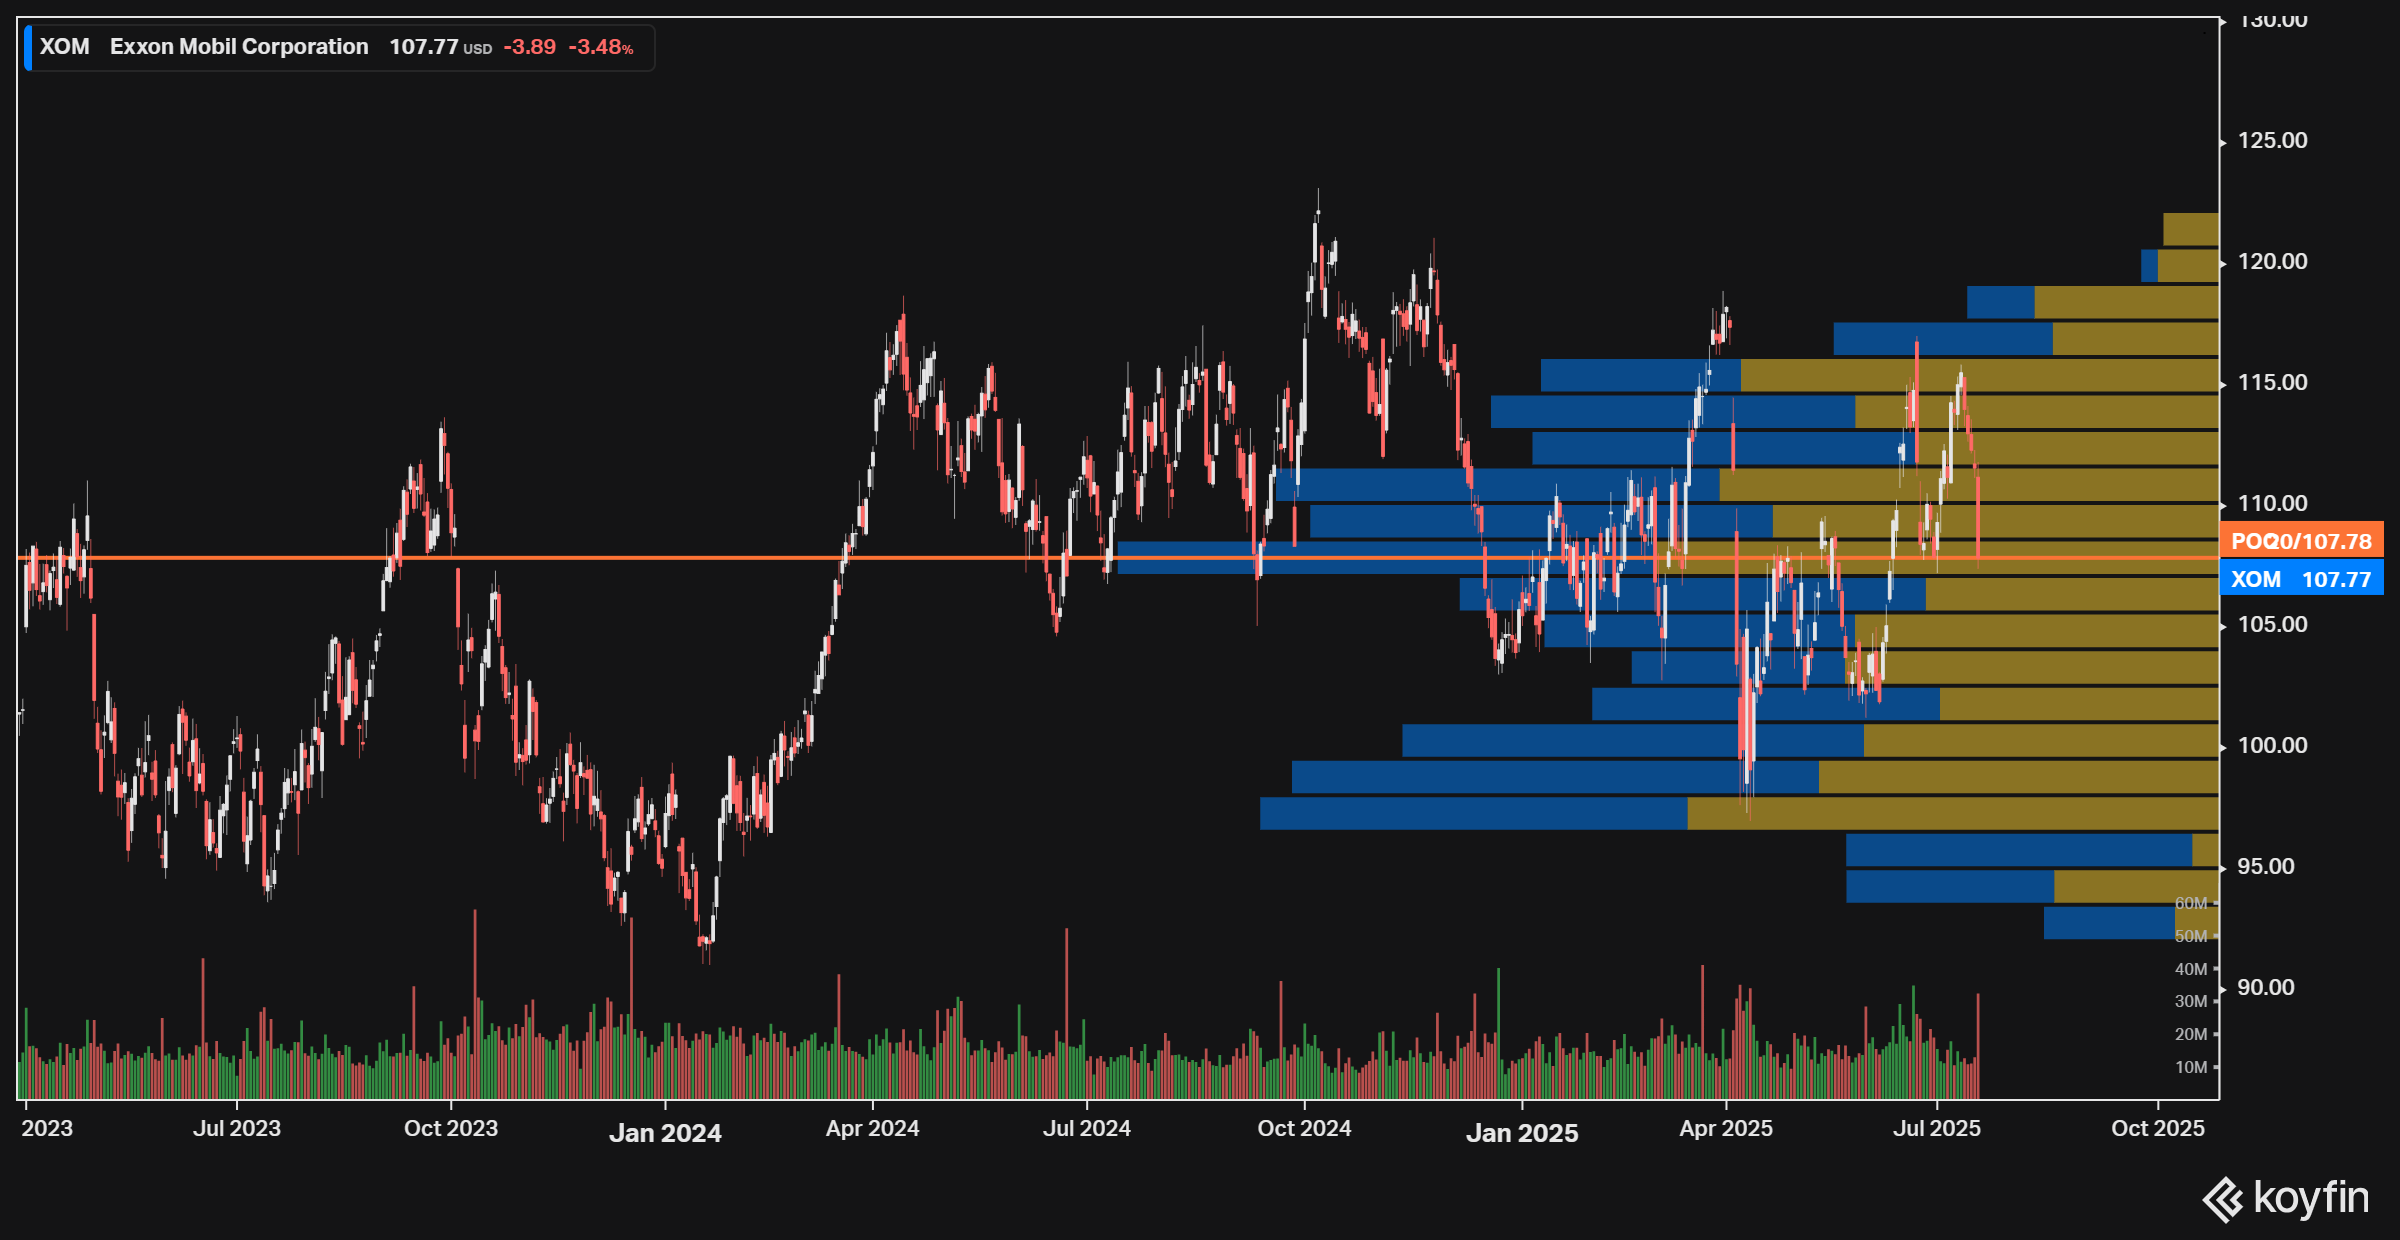
Task: Click the 115.00 price axis label
Action: pos(2272,382)
